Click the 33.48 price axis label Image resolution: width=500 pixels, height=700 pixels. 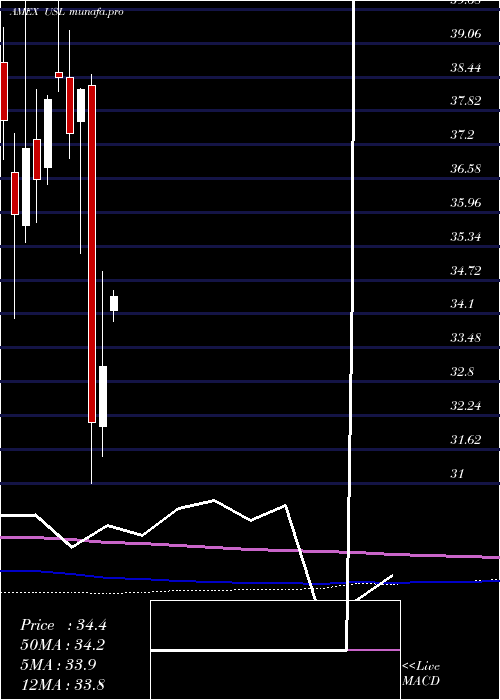[466, 338]
